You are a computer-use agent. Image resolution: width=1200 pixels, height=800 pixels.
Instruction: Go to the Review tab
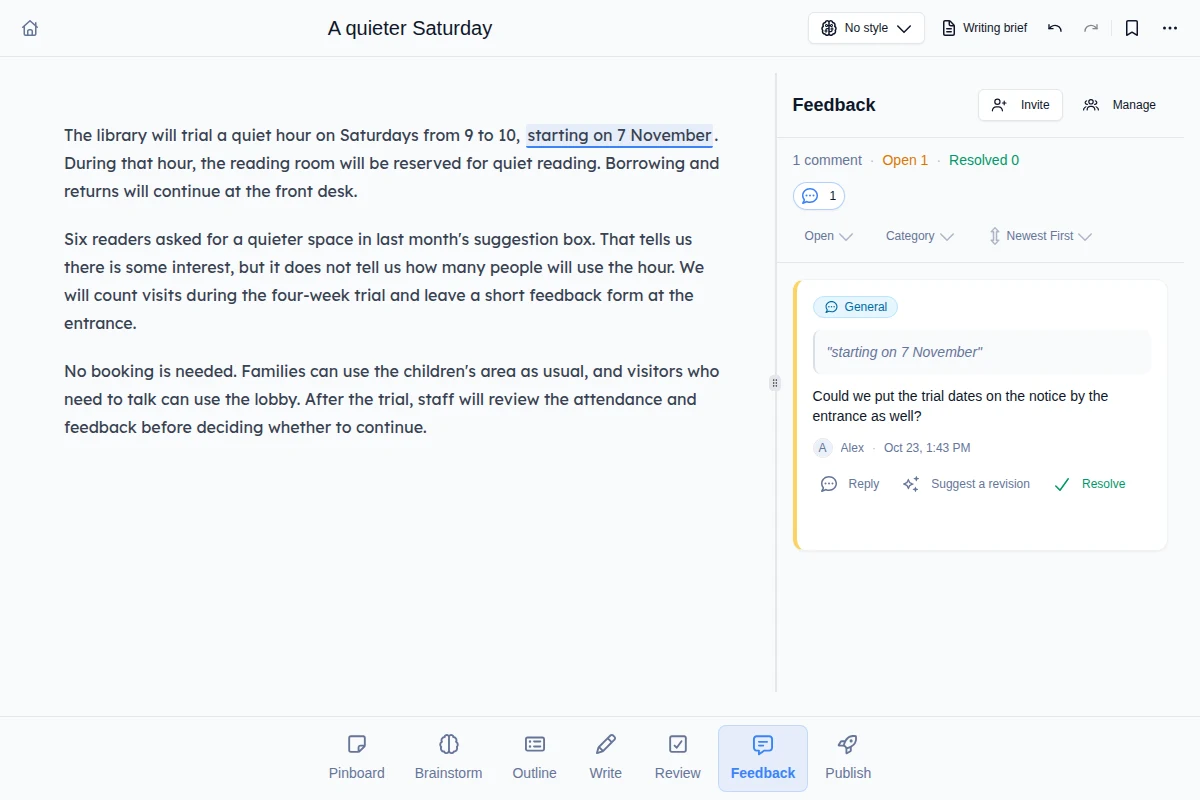678,758
